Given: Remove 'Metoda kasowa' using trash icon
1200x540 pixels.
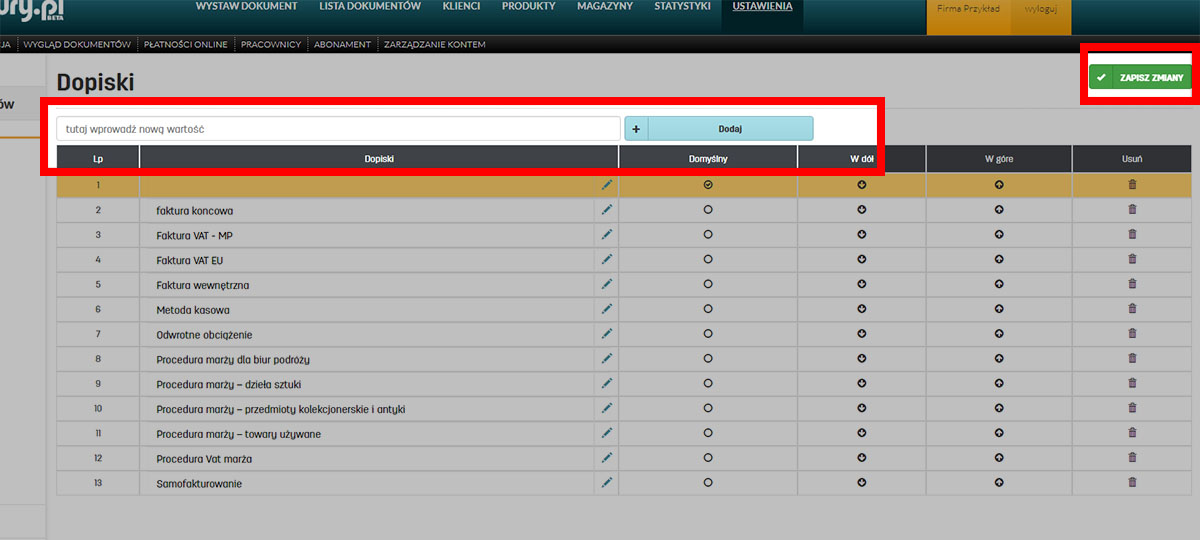Looking at the screenshot, I should coord(1132,309).
